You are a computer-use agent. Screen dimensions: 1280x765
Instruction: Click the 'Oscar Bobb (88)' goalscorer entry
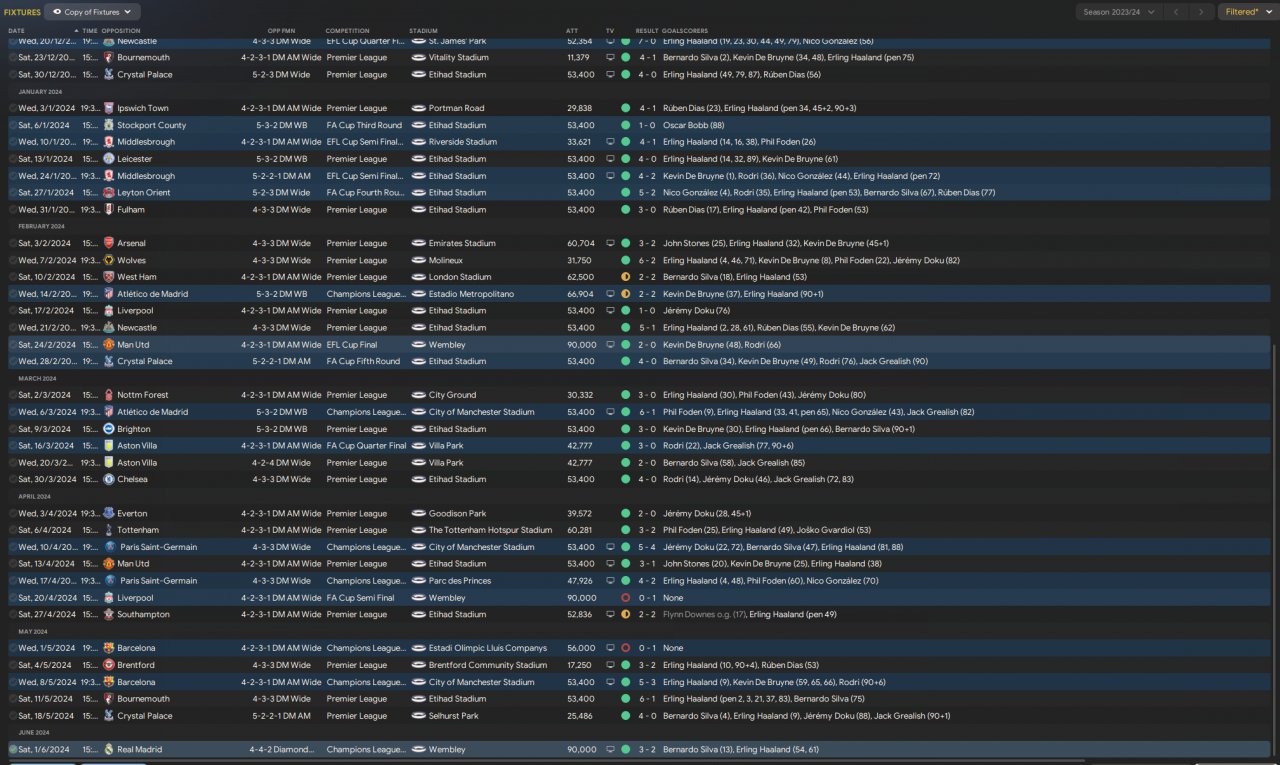point(693,125)
